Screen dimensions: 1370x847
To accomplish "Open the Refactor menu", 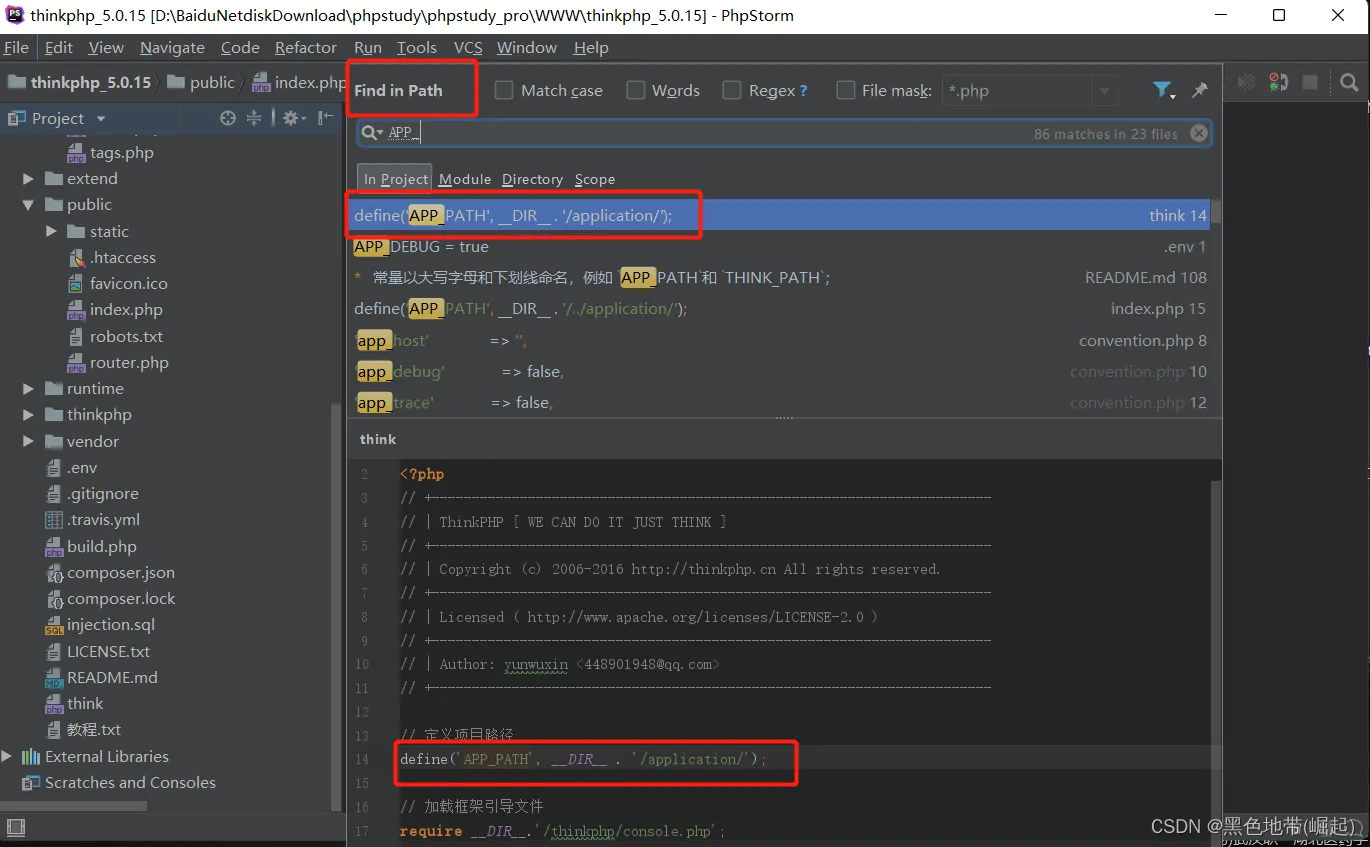I will coord(306,48).
